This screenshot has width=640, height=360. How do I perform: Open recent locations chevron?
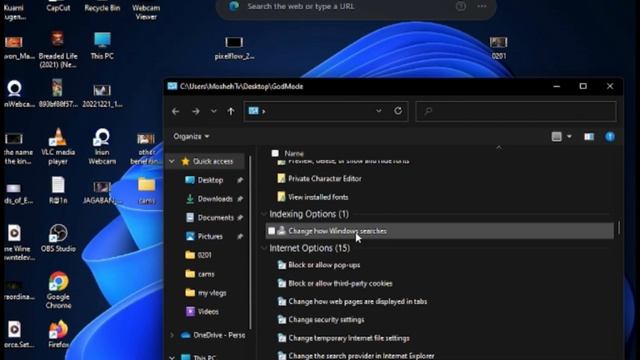[x=213, y=111]
